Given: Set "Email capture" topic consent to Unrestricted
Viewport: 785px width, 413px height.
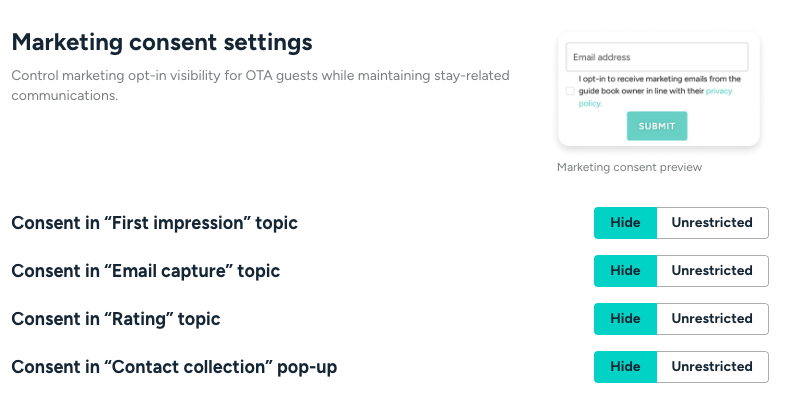Looking at the screenshot, I should [711, 271].
